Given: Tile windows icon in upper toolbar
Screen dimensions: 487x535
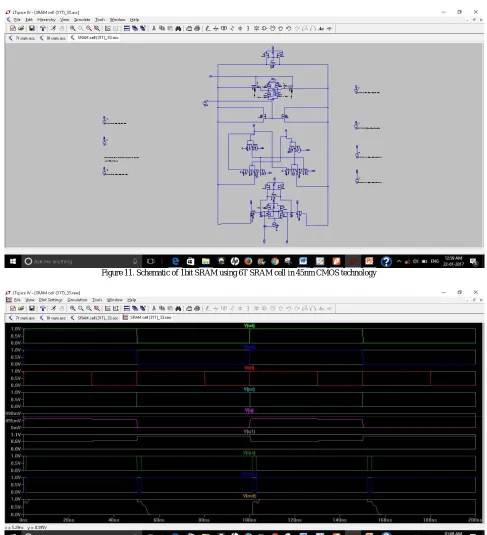Looking at the screenshot, I should click(127, 28).
